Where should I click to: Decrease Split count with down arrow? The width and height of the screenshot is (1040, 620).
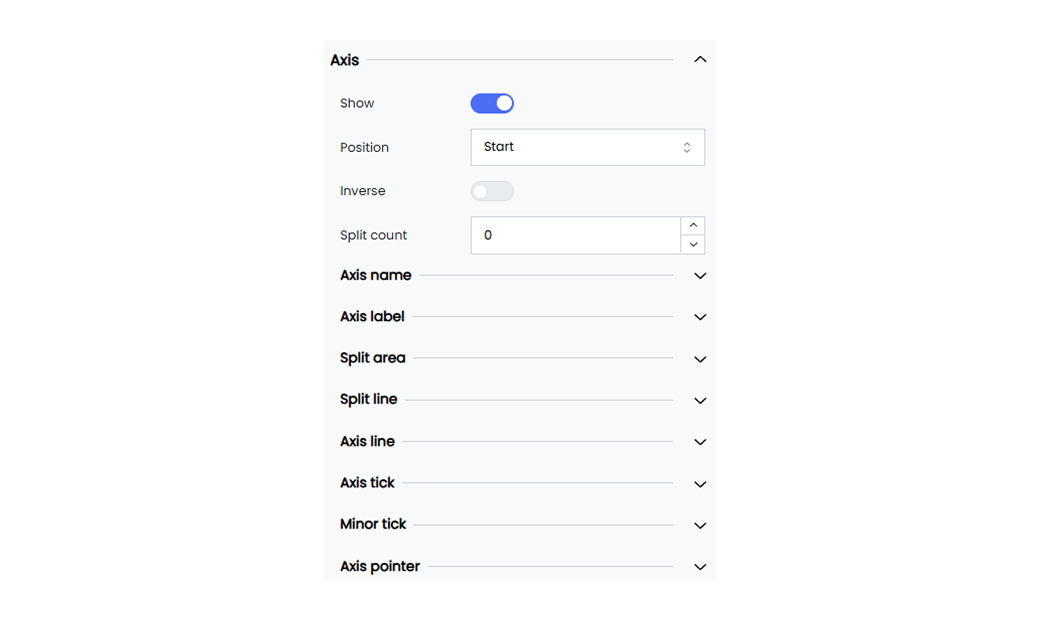pos(693,245)
